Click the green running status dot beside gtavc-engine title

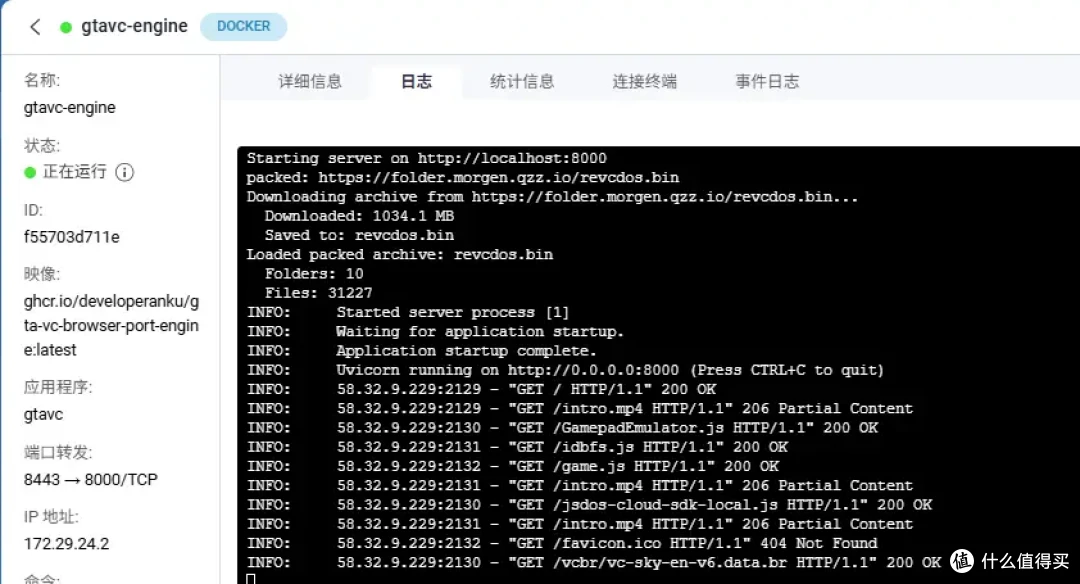(x=66, y=28)
